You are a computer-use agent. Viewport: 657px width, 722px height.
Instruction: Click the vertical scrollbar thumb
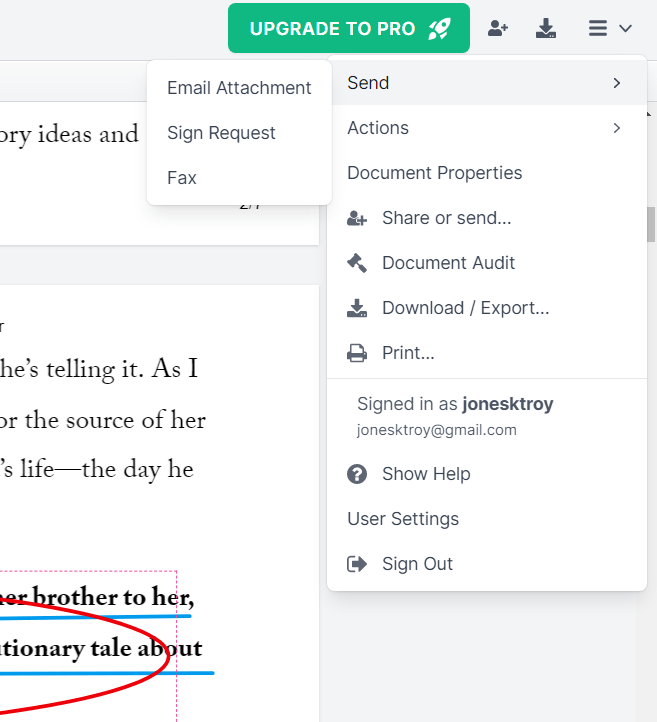coord(651,224)
